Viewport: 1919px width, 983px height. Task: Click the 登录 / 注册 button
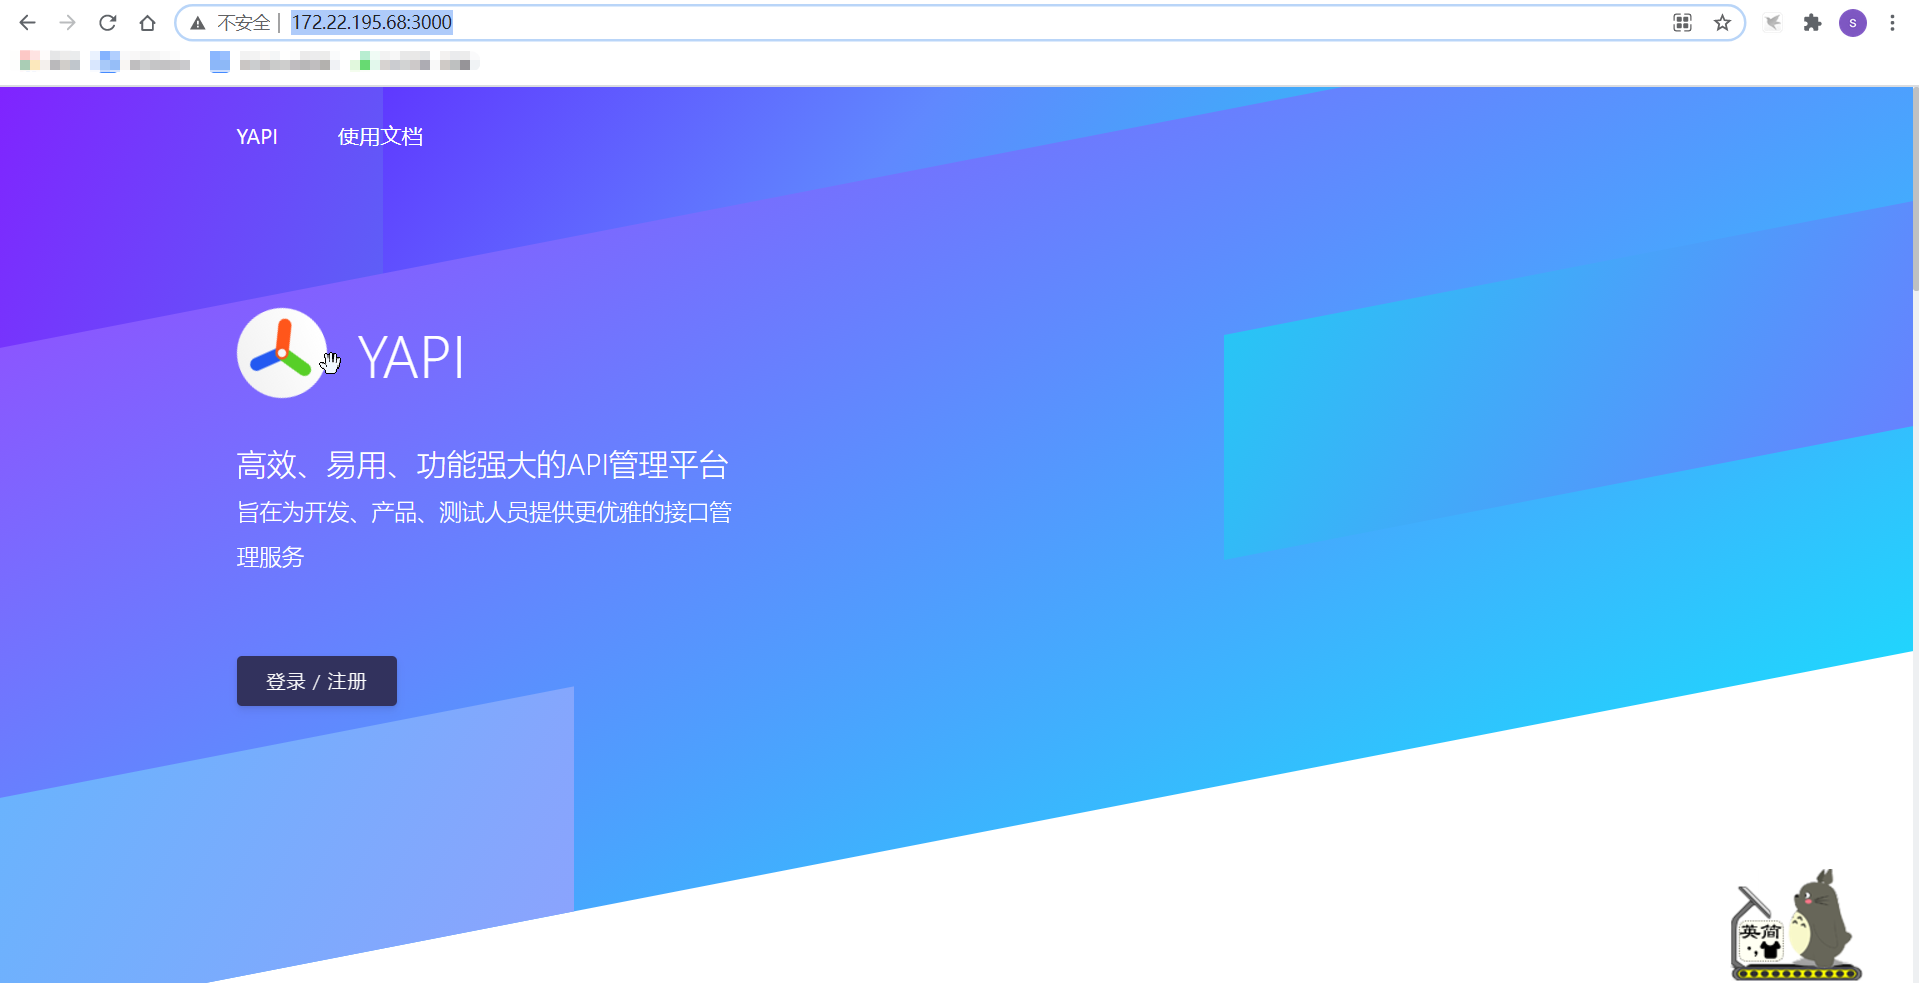click(317, 681)
